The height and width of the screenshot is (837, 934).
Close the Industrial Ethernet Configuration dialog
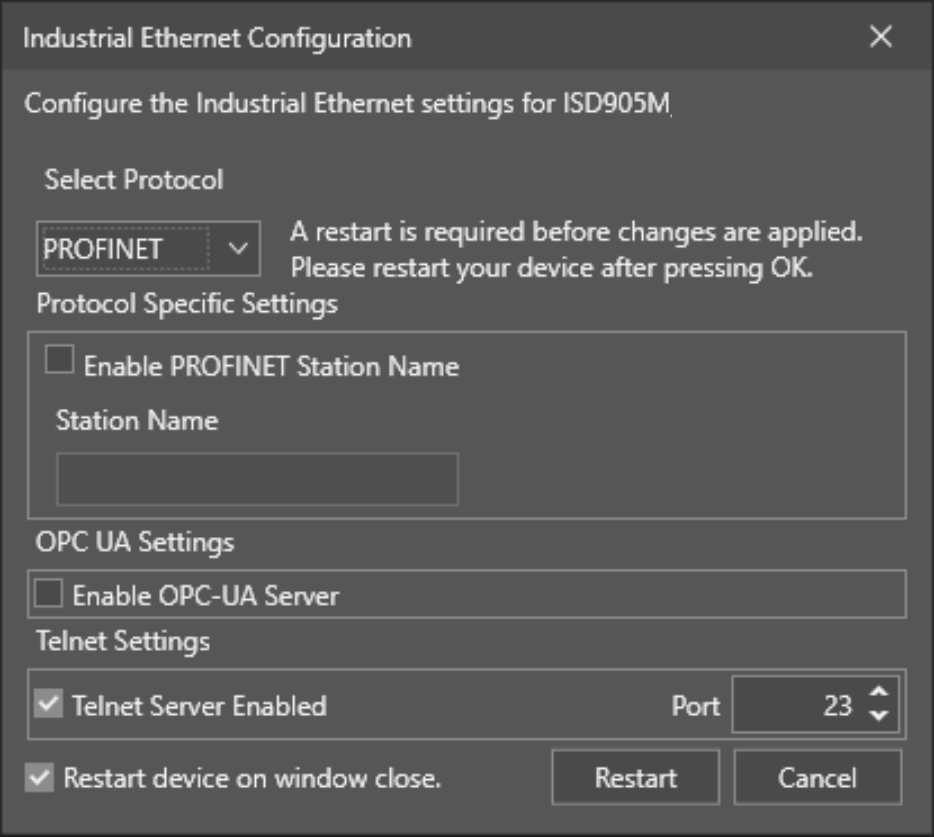[x=880, y=38]
